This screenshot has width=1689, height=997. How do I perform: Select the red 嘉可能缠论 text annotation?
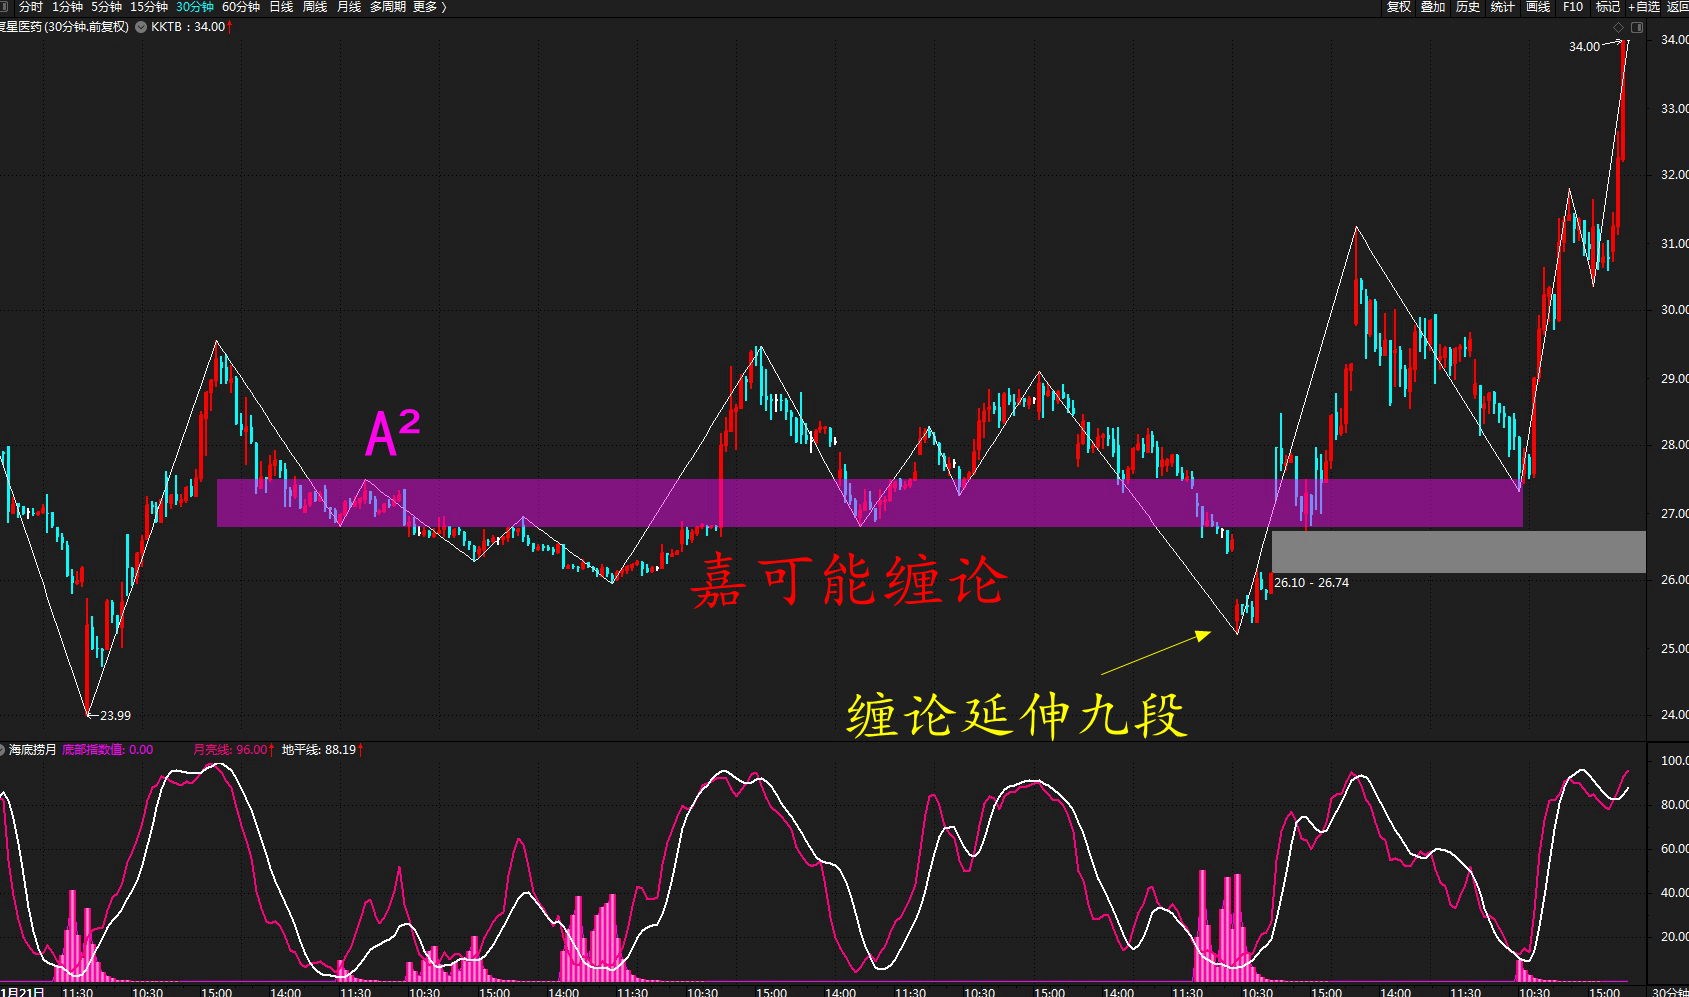848,580
